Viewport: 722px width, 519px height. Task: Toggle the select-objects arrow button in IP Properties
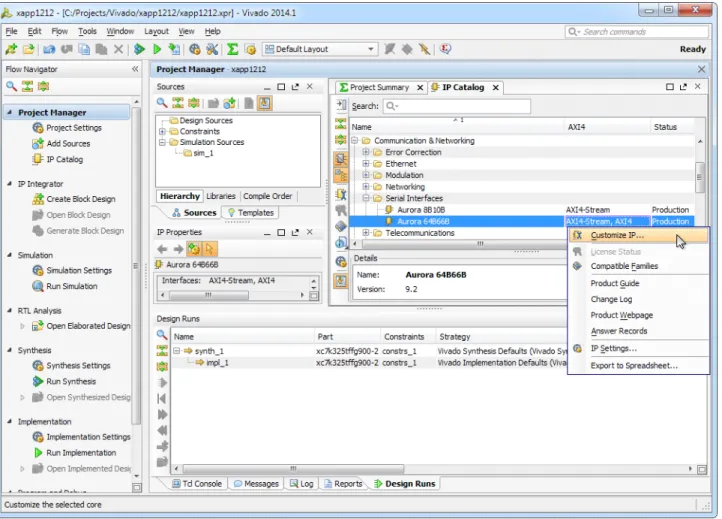tap(210, 249)
